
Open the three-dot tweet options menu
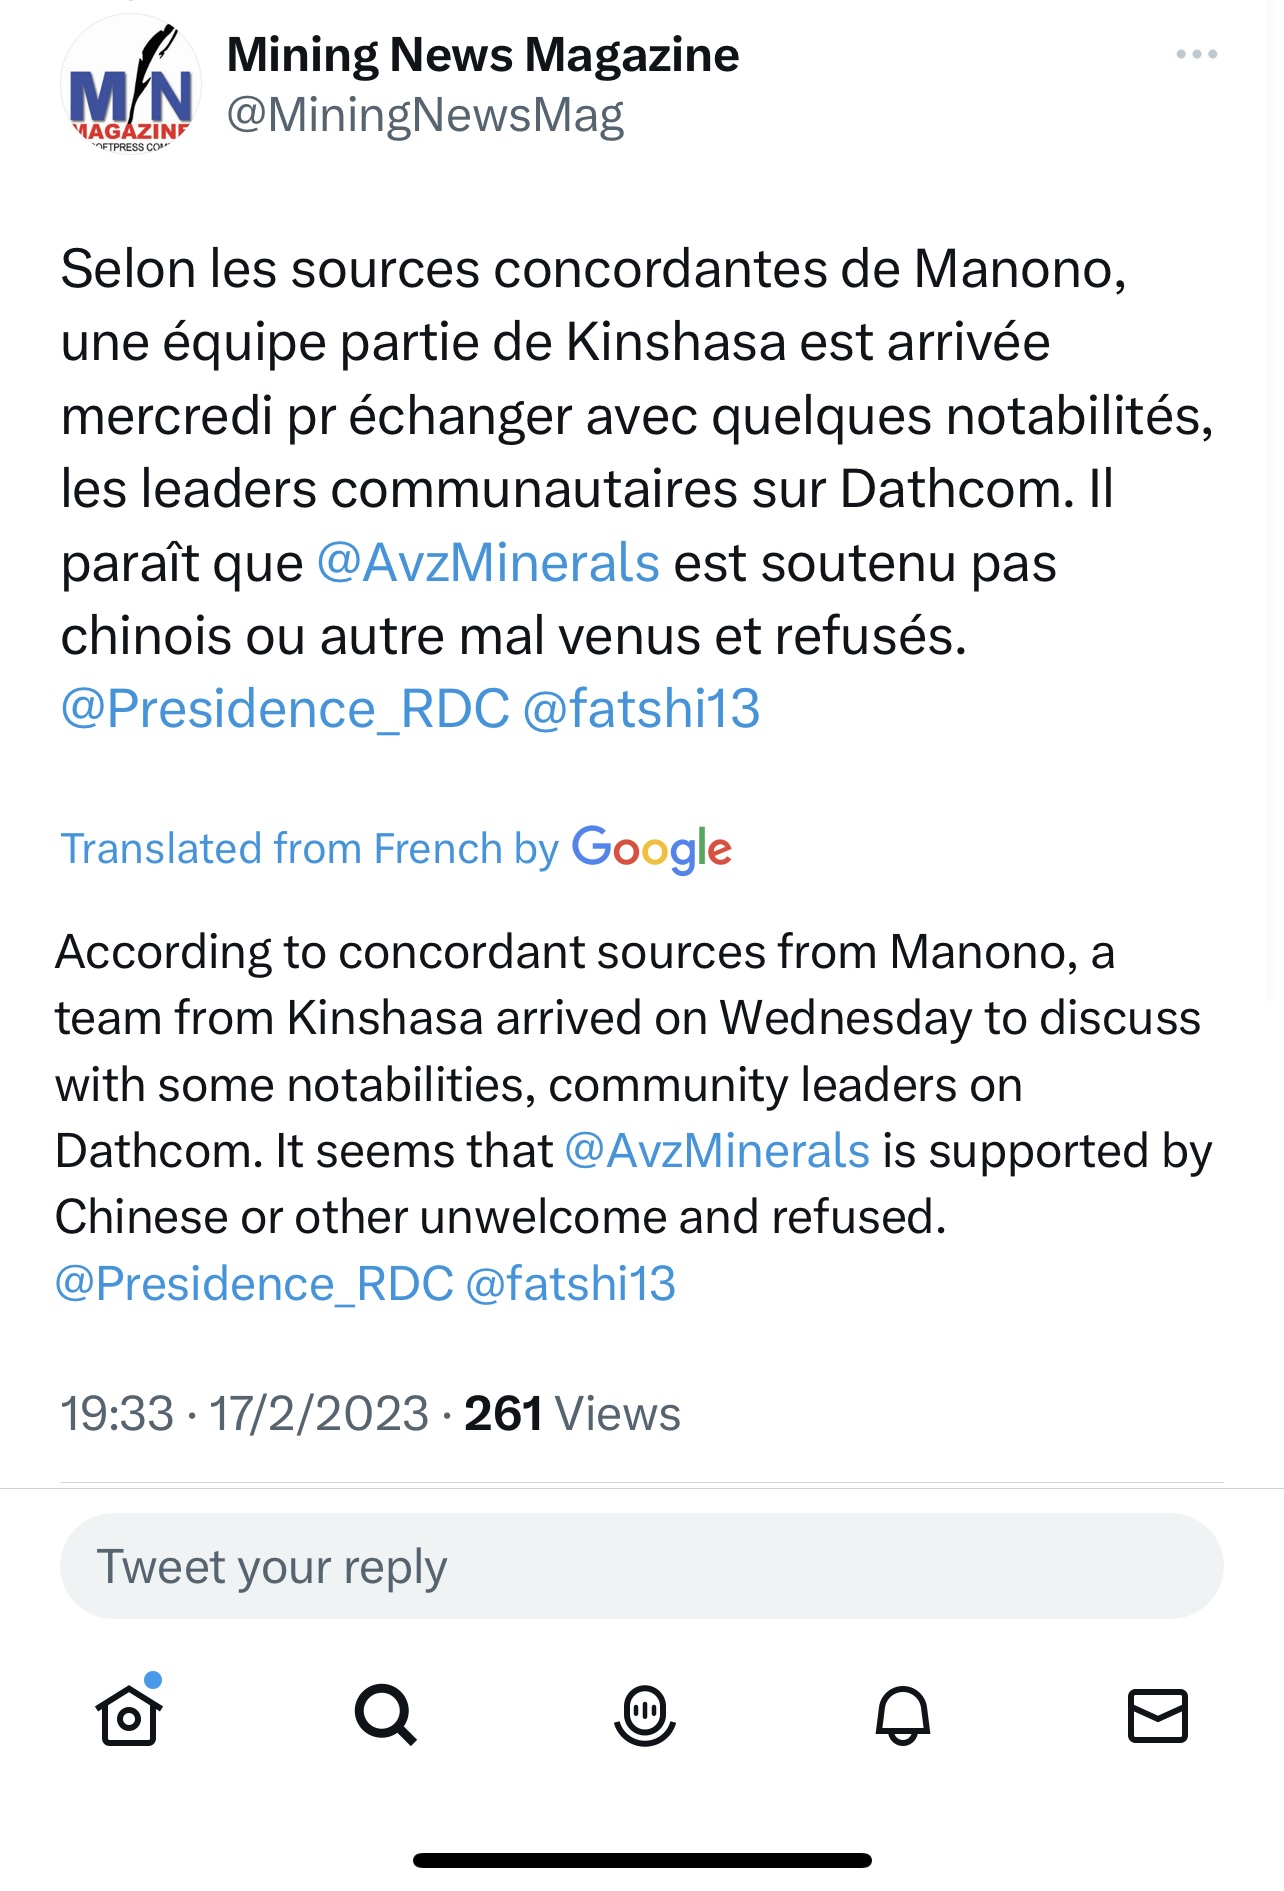[1196, 54]
